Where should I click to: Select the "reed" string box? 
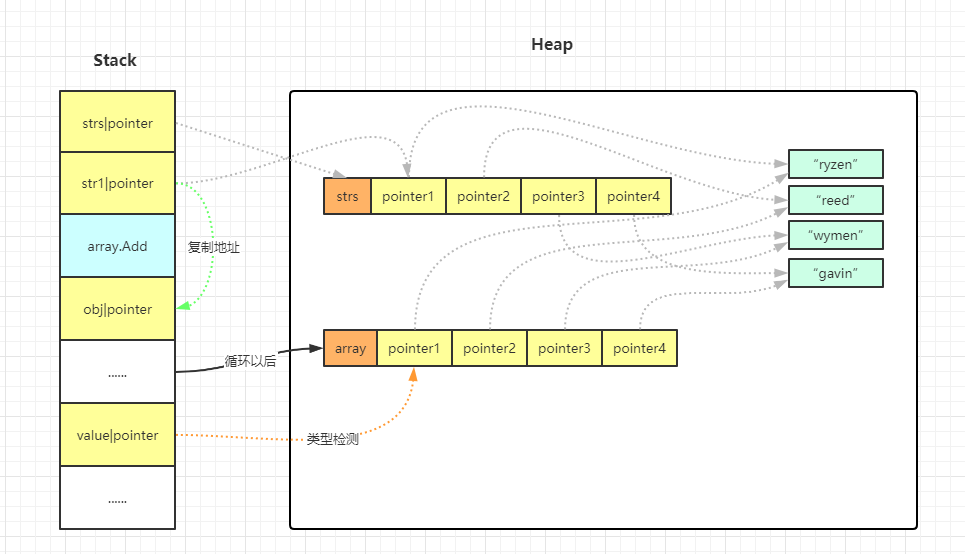point(836,200)
